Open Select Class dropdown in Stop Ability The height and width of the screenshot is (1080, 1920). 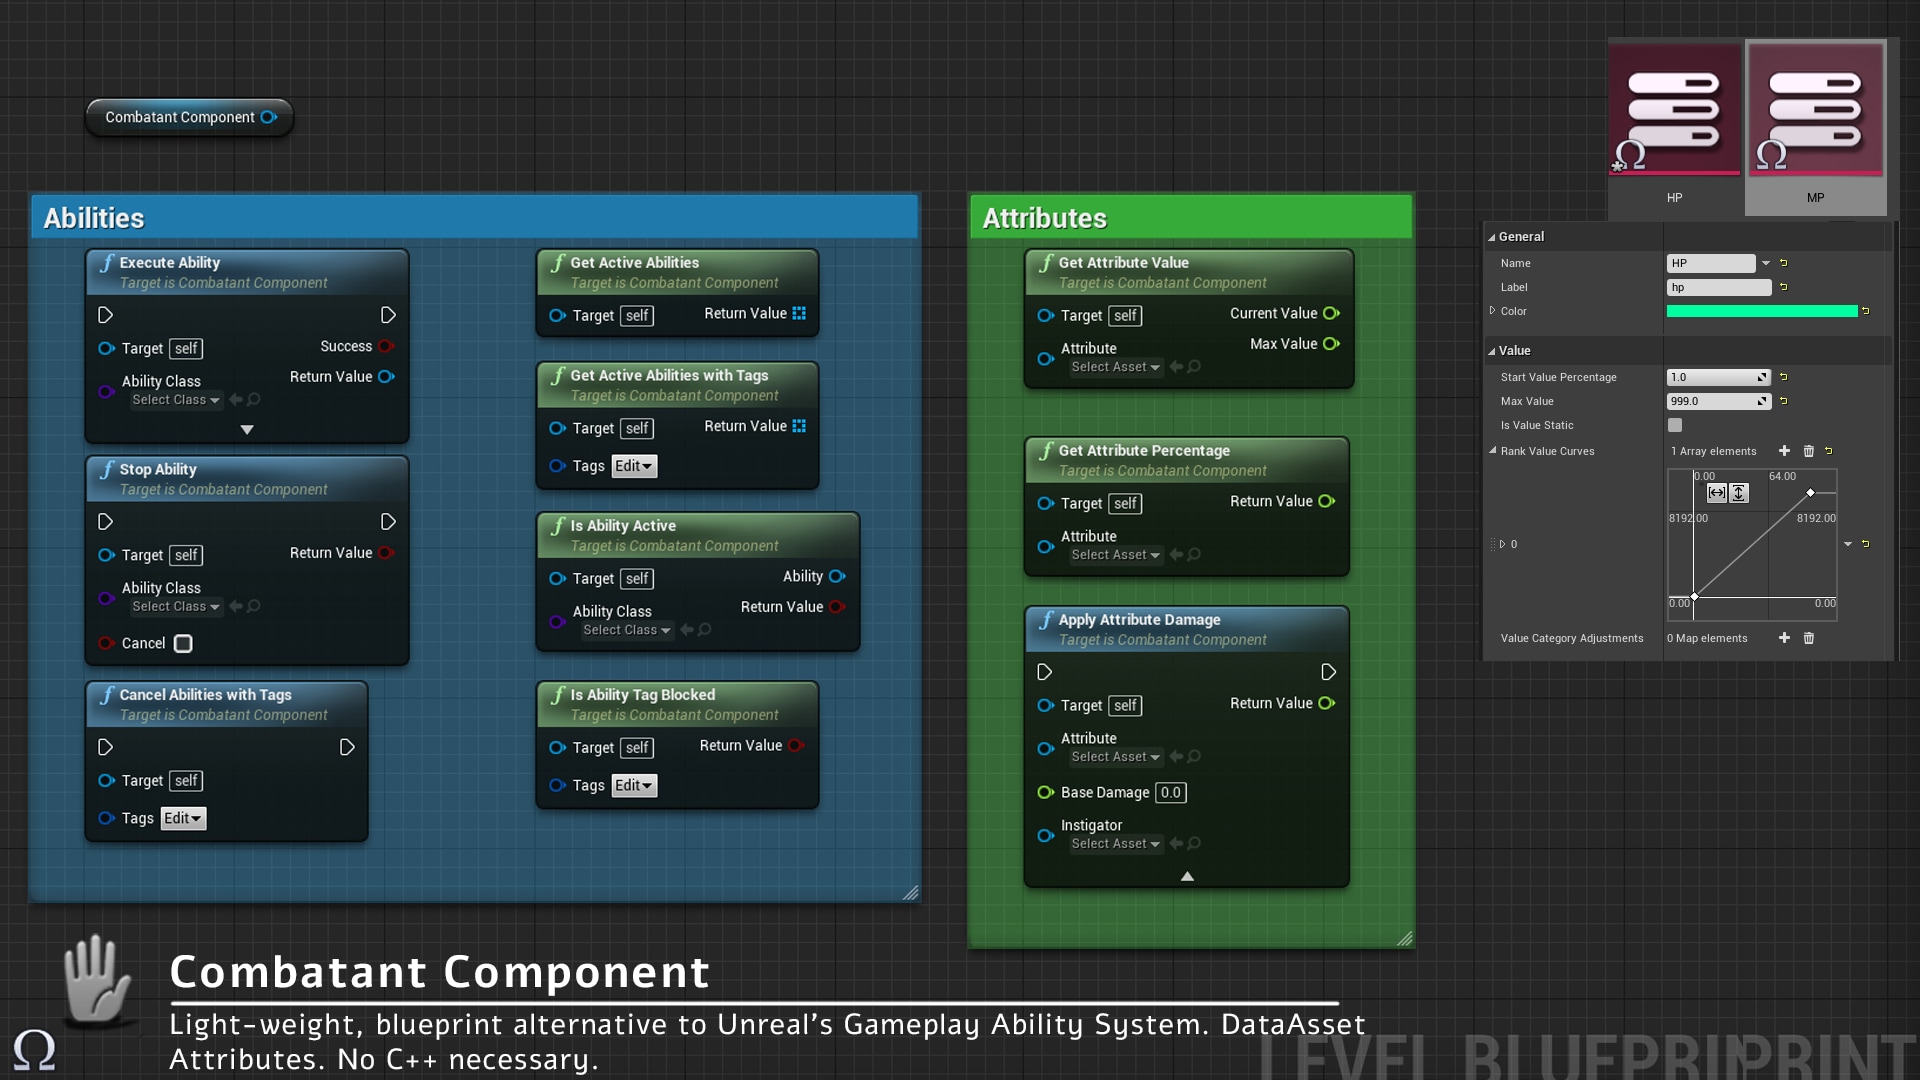pos(176,607)
